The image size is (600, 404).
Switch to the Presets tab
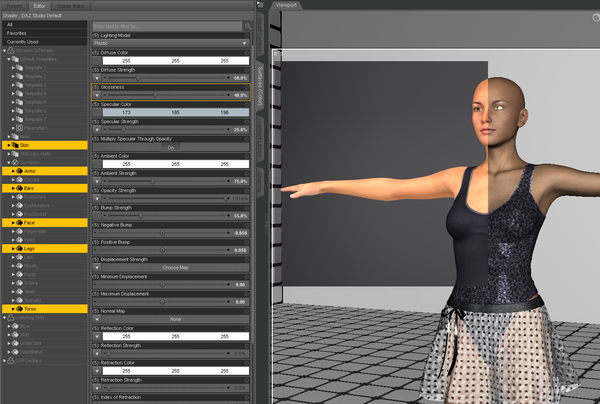15,6
